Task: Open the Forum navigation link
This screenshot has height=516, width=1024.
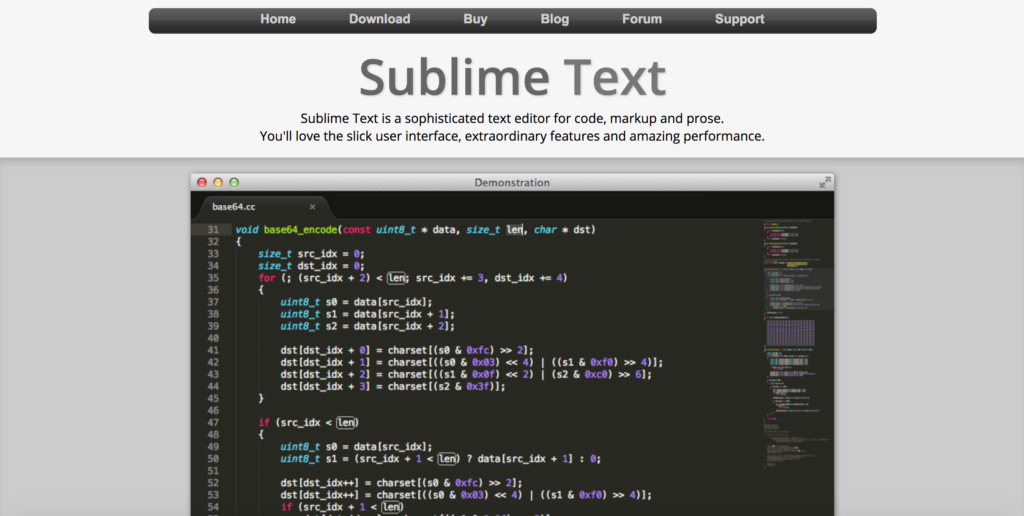Action: pos(642,19)
